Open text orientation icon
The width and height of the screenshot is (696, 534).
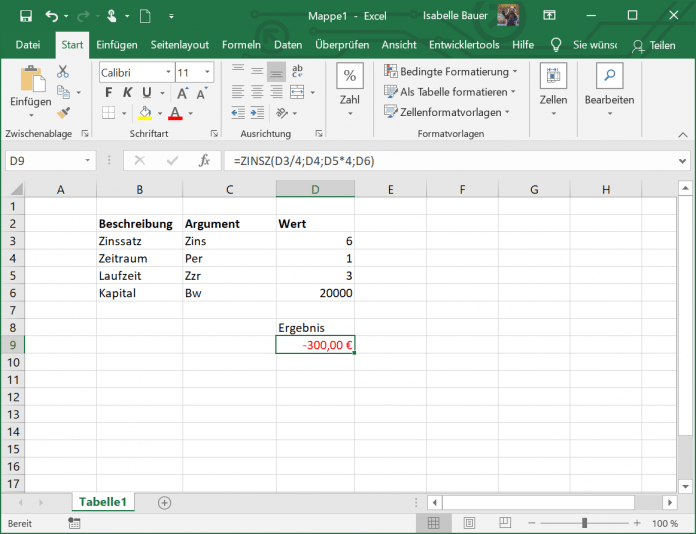[x=282, y=113]
